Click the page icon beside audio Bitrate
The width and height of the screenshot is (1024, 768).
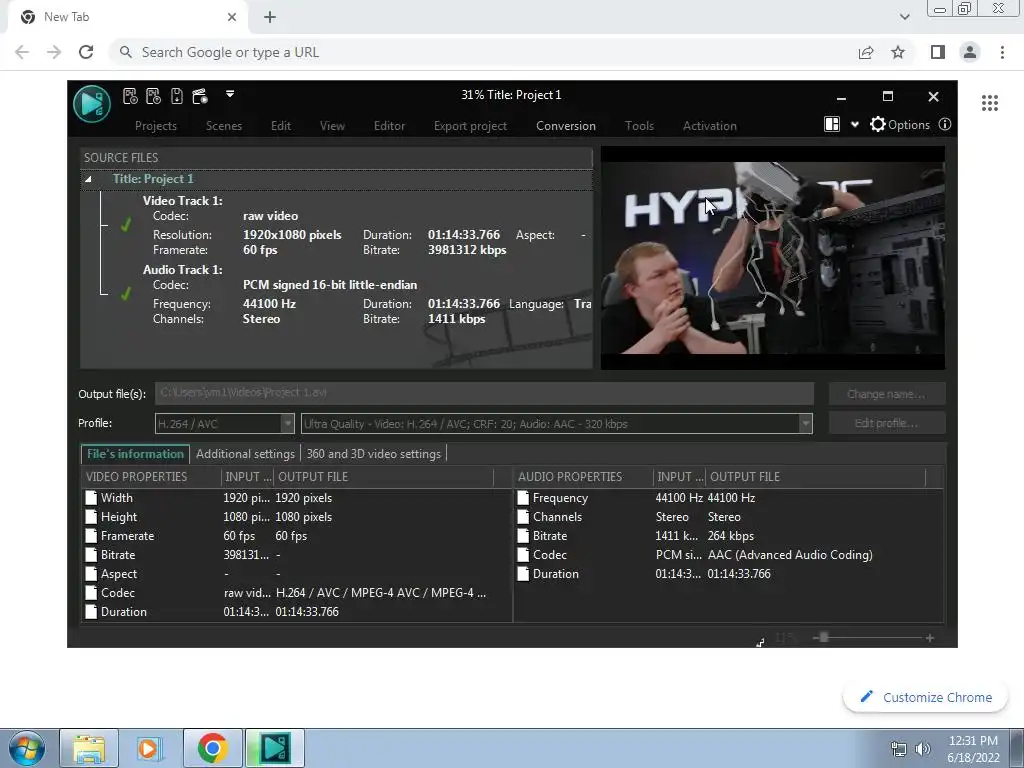(523, 536)
